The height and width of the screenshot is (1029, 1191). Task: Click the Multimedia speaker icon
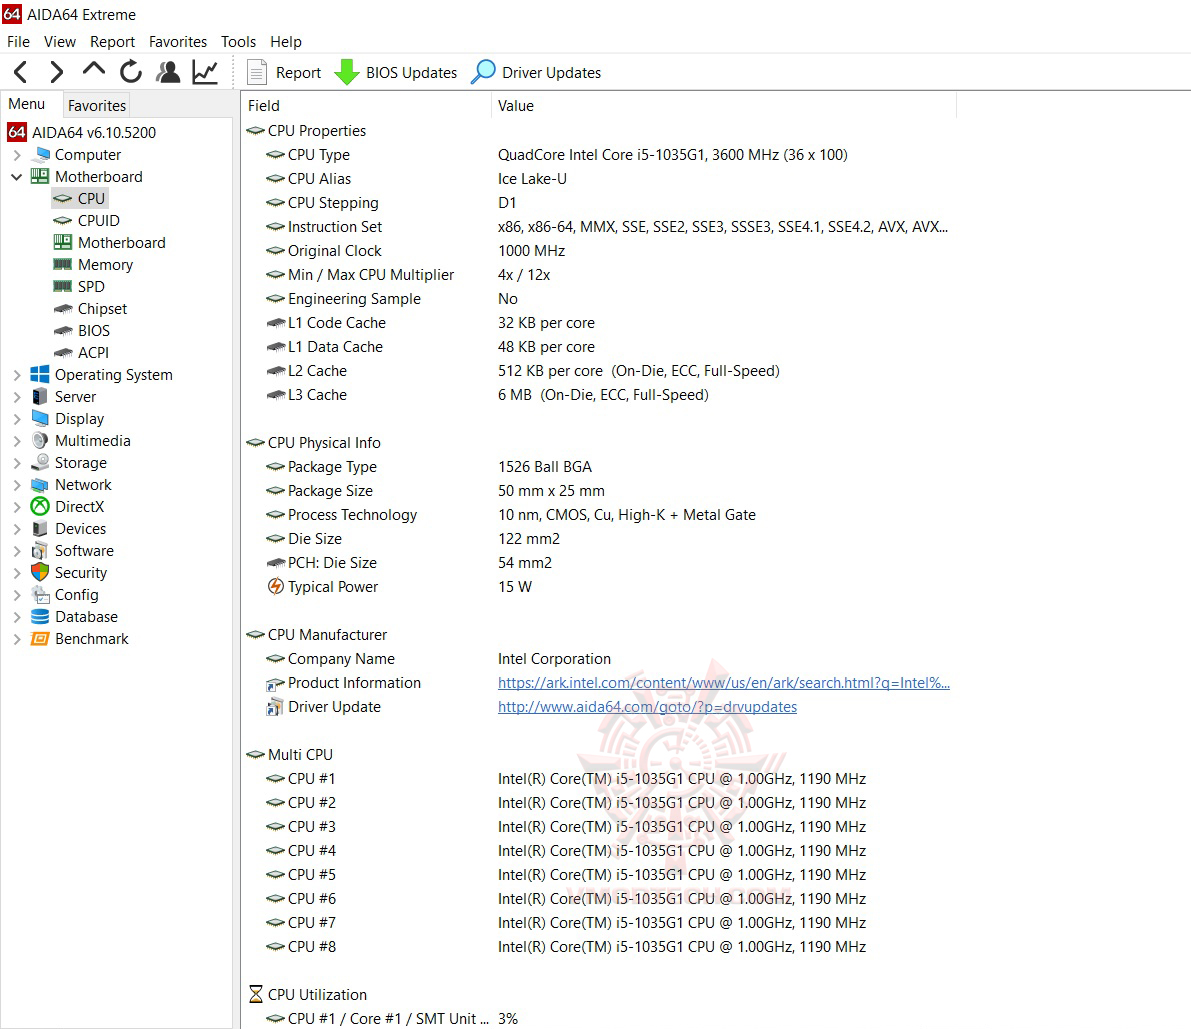(39, 440)
